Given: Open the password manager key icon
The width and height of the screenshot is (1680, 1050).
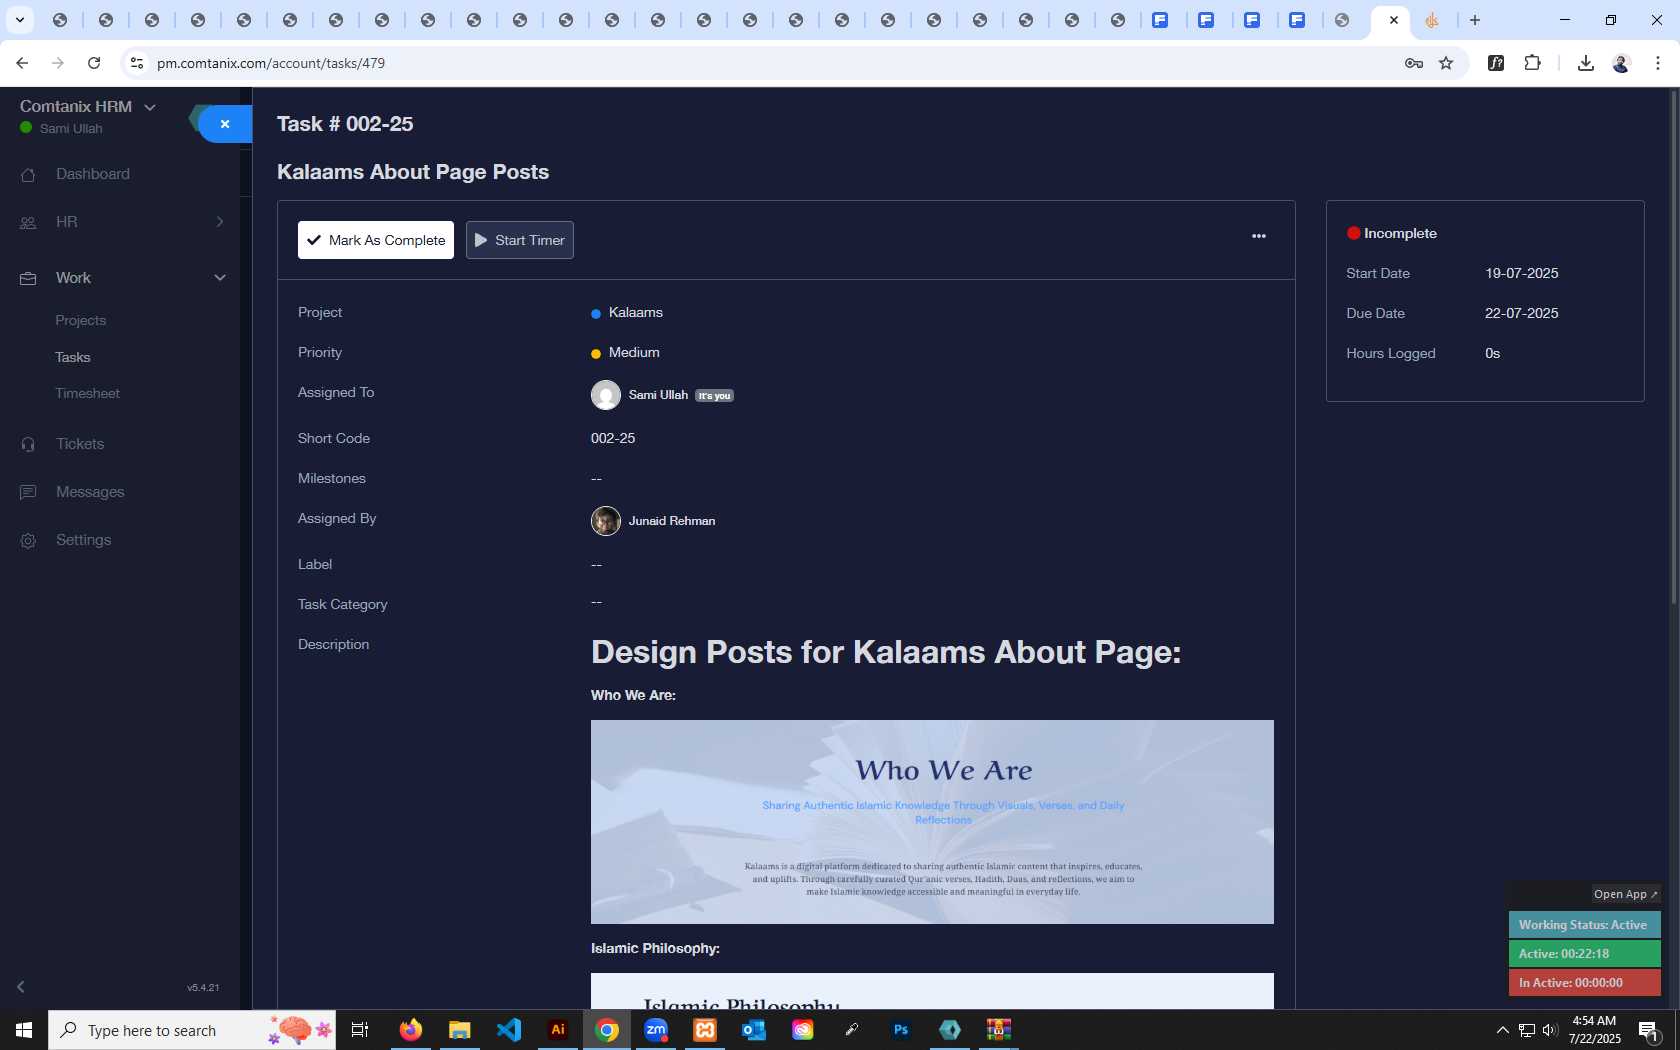Looking at the screenshot, I should pyautogui.click(x=1414, y=63).
